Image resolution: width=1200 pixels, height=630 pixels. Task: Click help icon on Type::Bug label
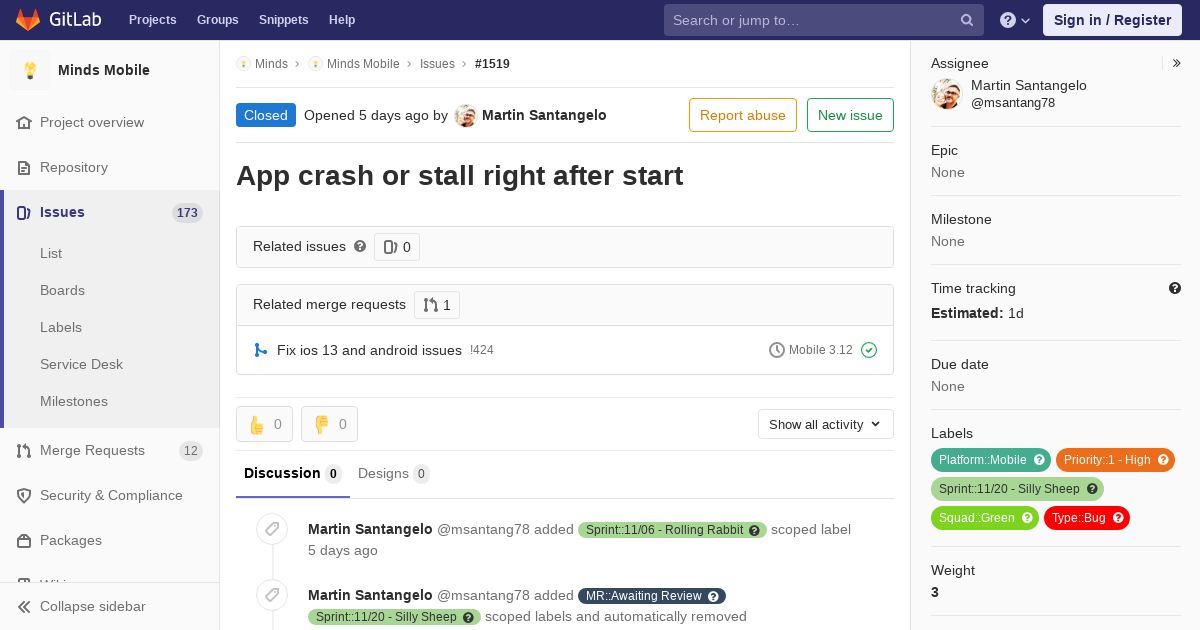[x=1118, y=518]
